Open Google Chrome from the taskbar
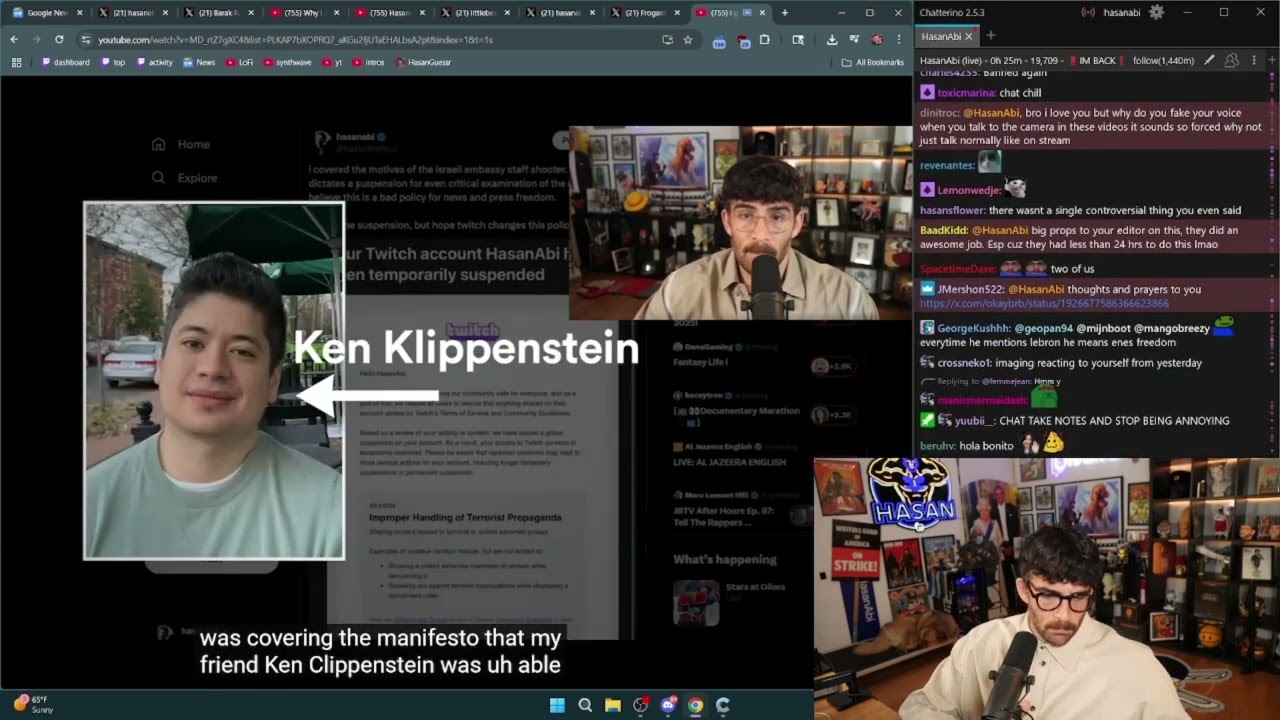The width and height of the screenshot is (1280, 720). (x=695, y=705)
